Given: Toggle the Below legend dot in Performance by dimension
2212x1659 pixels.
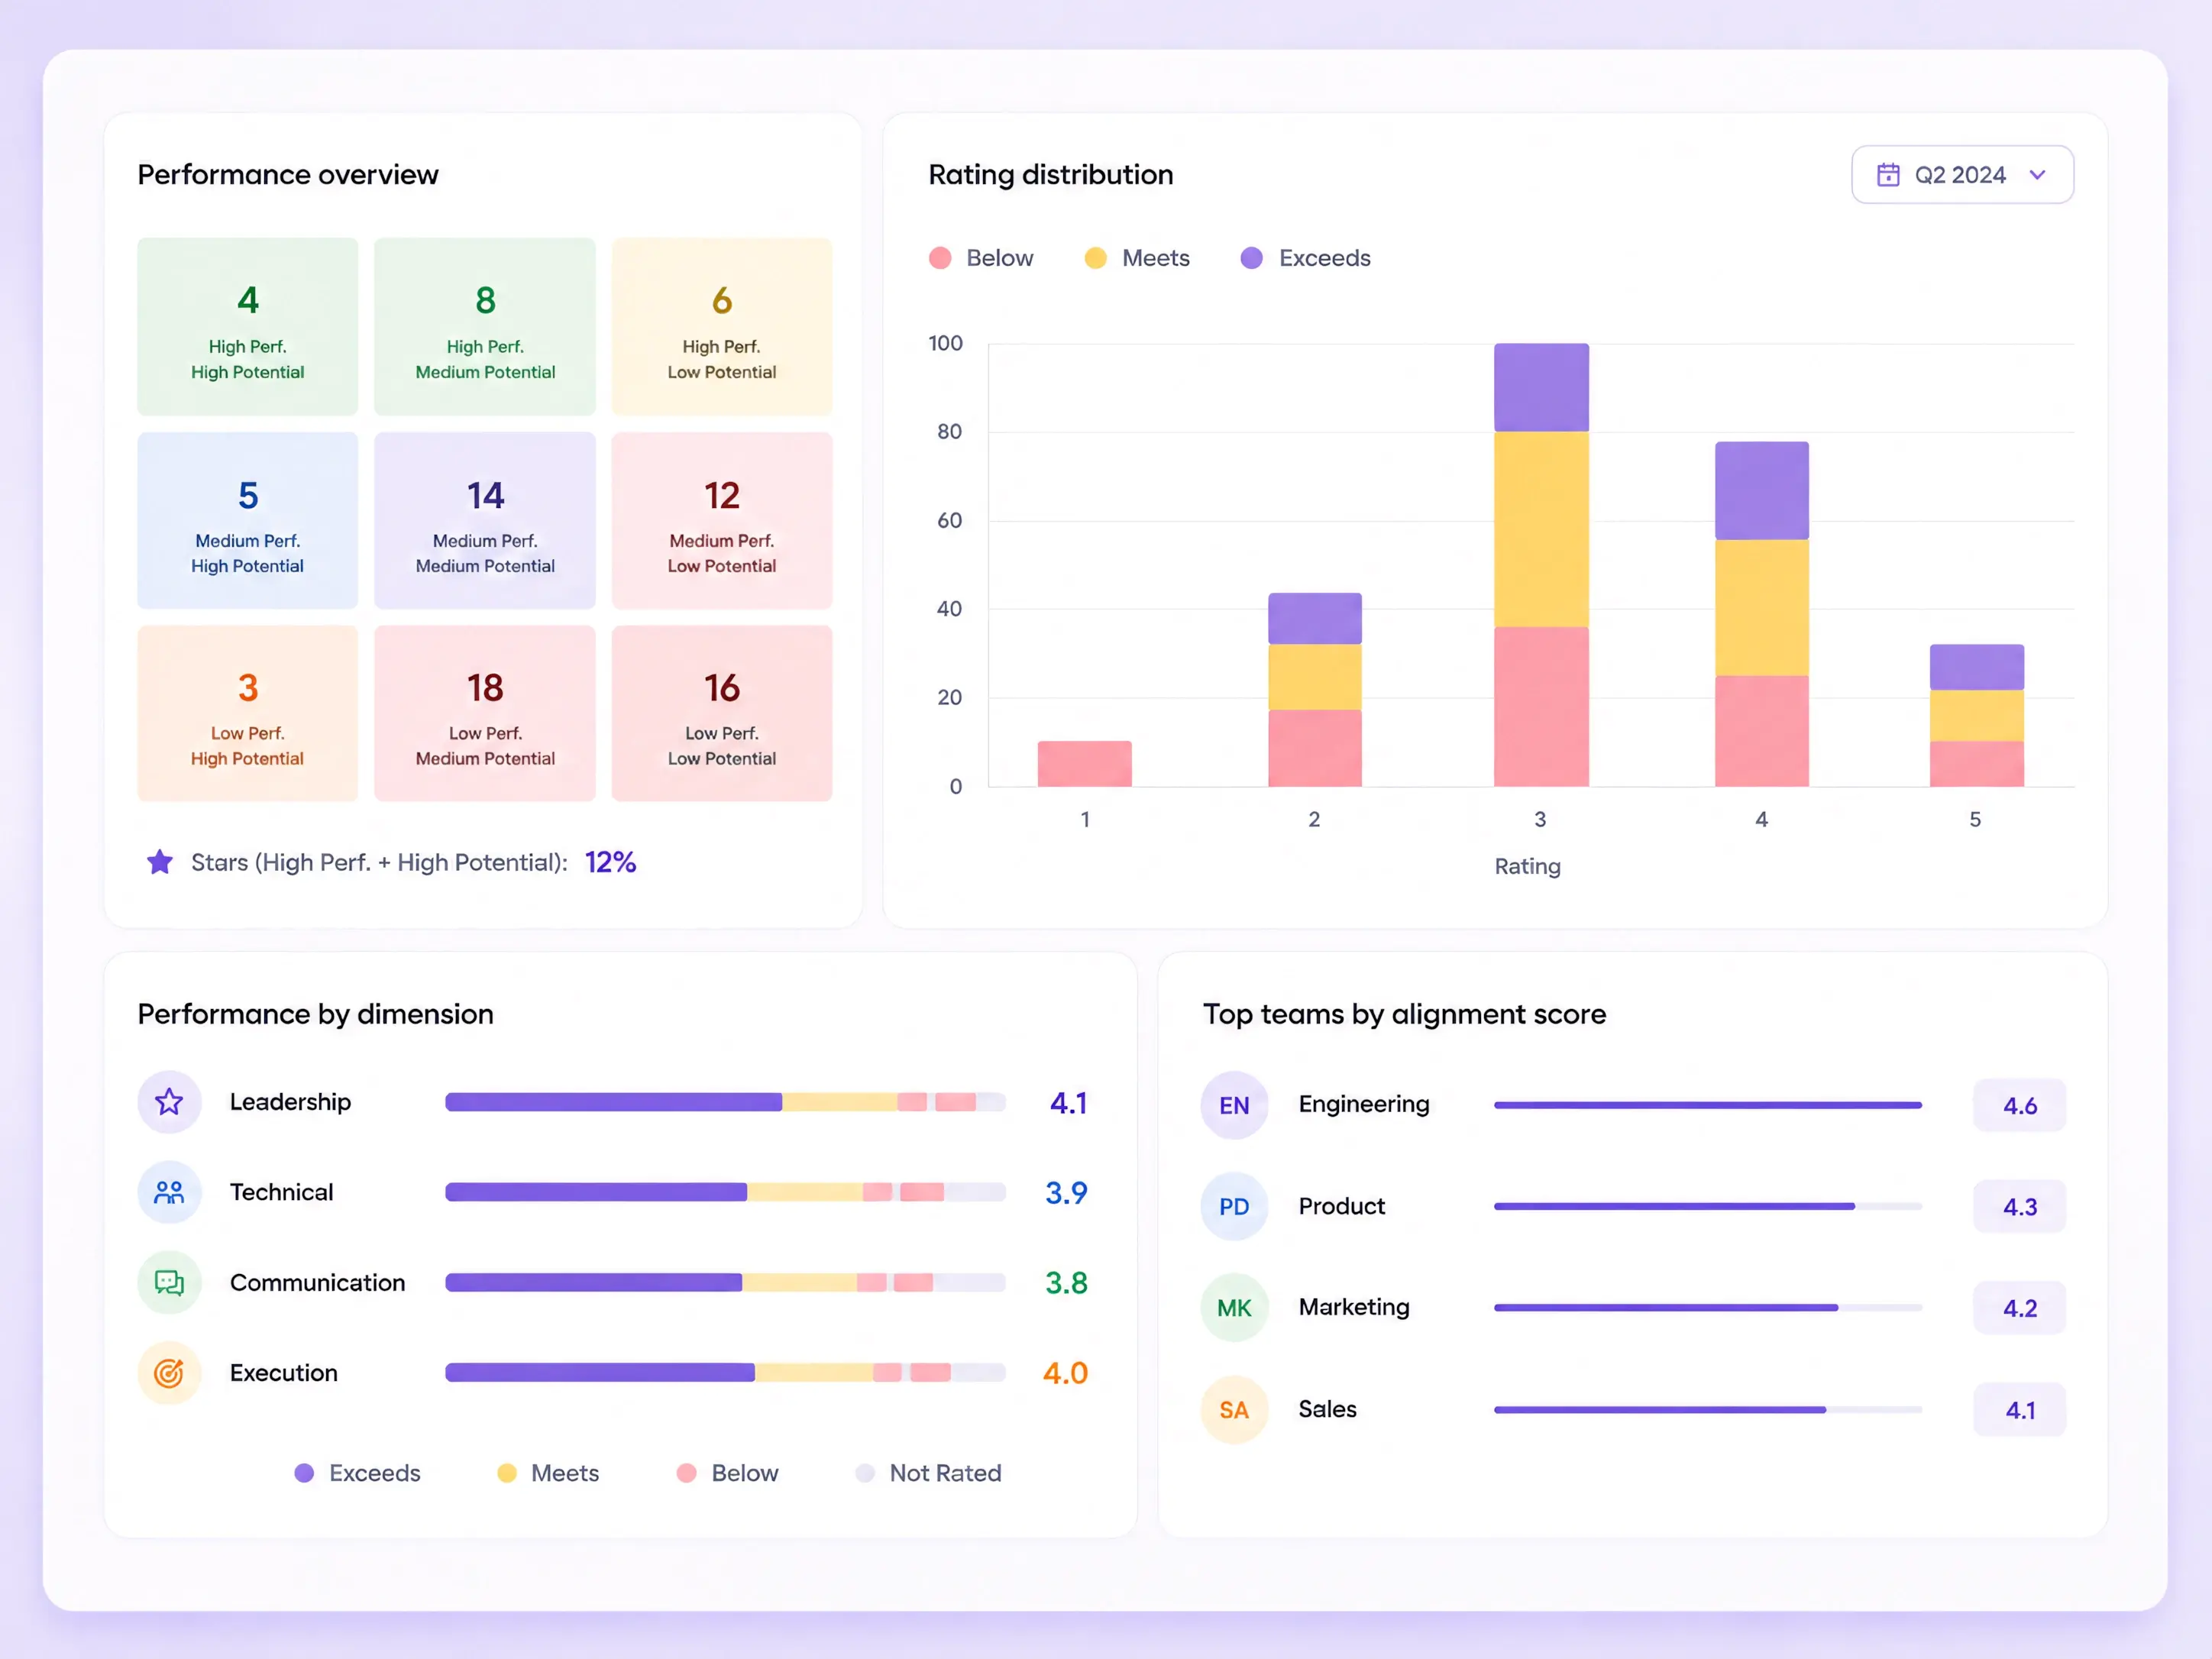Looking at the screenshot, I should tap(686, 1473).
